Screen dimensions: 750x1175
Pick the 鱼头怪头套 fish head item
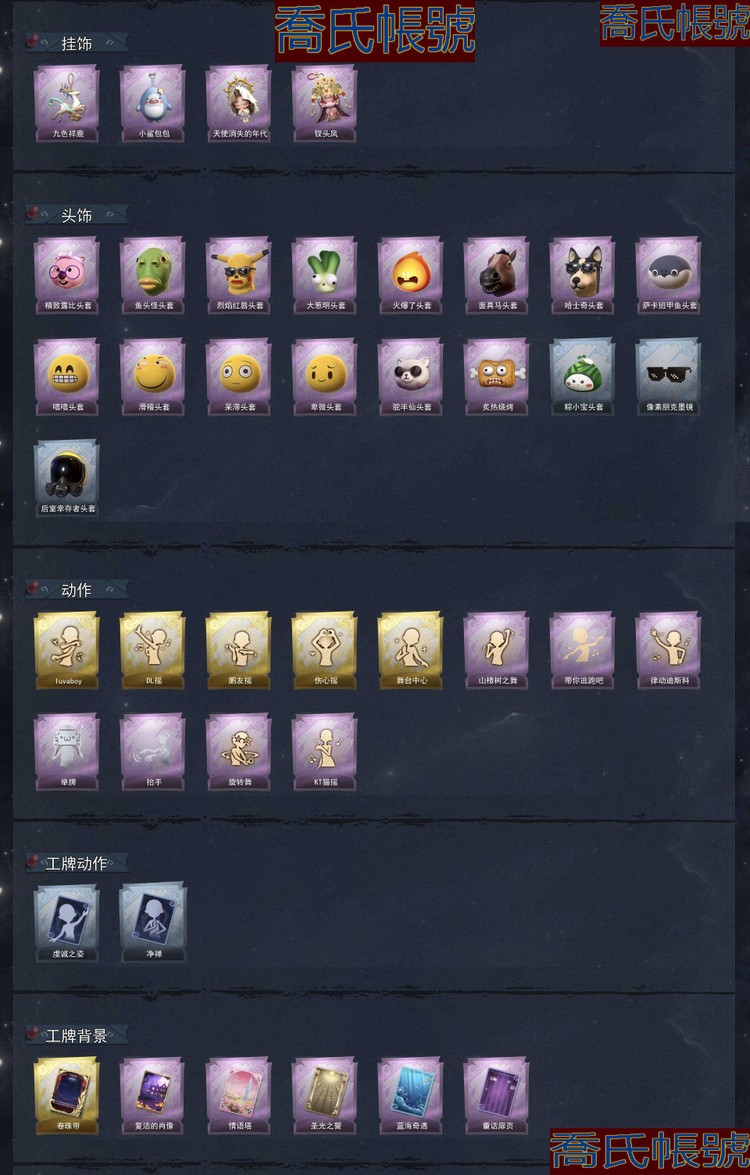(153, 275)
